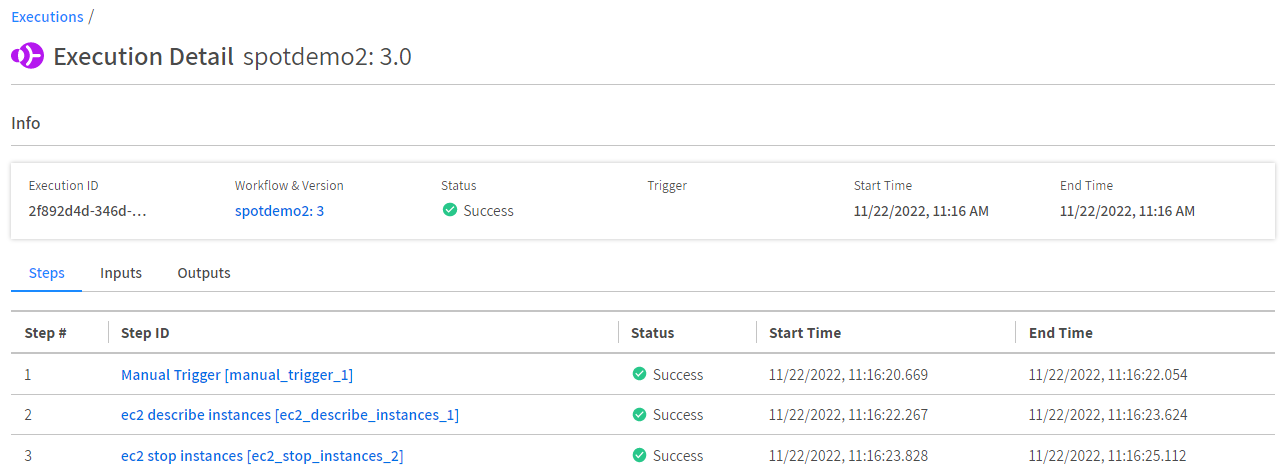Click Manual Trigger step's success check icon
1283x474 pixels.
[x=639, y=375]
